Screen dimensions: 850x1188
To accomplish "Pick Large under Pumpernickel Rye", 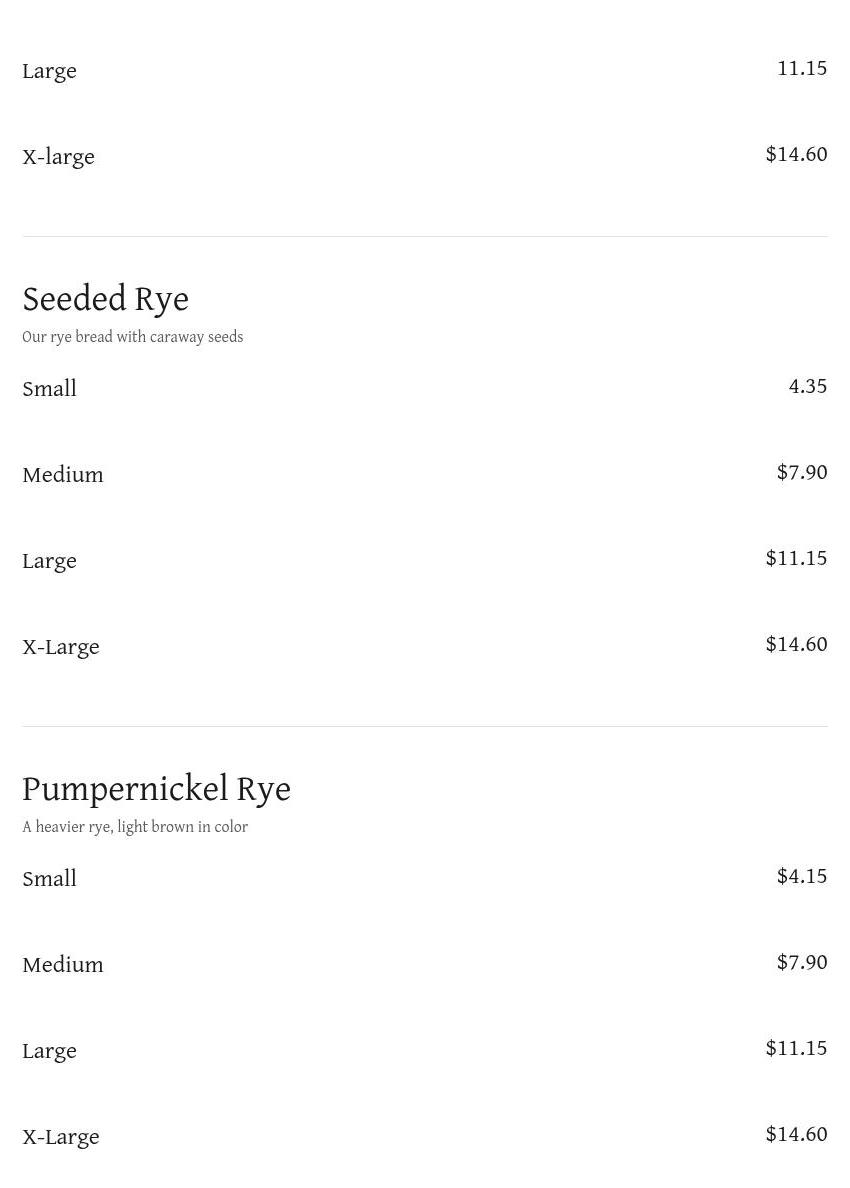I will 49,1051.
